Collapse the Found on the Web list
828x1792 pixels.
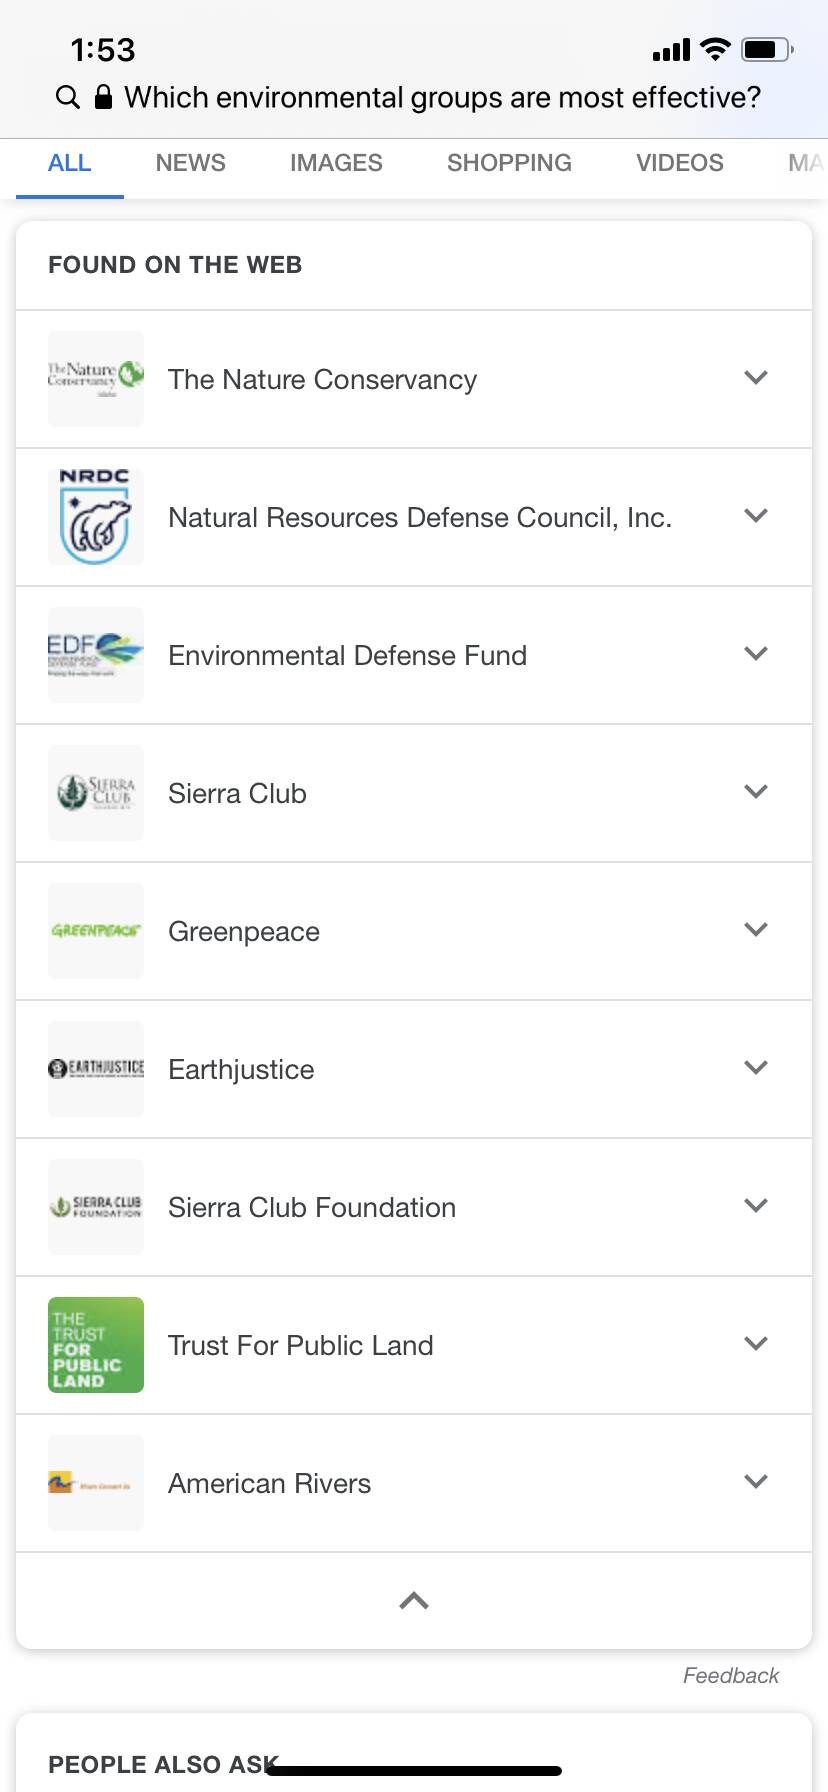tap(414, 1601)
